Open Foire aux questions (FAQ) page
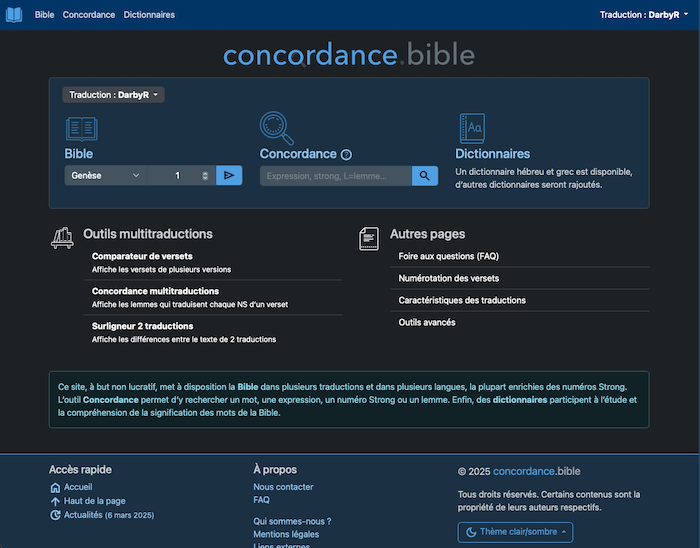This screenshot has height=548, width=700. (448, 256)
